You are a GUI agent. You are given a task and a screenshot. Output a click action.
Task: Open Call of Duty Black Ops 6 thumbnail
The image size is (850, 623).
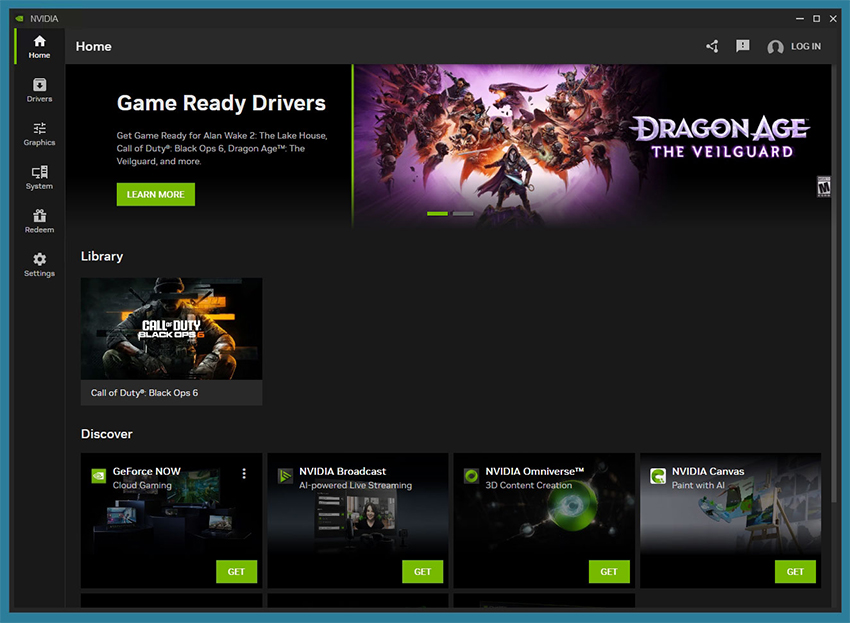pos(171,329)
